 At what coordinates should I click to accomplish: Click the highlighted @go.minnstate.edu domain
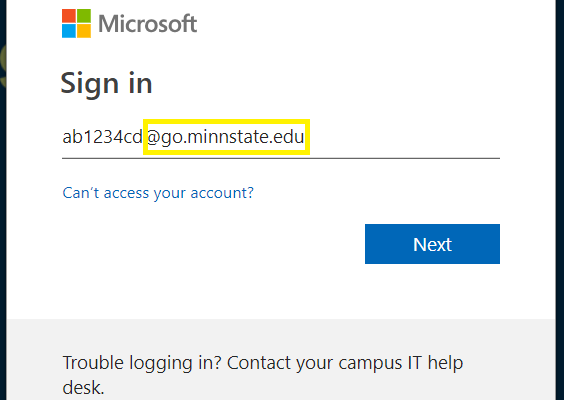coord(226,137)
